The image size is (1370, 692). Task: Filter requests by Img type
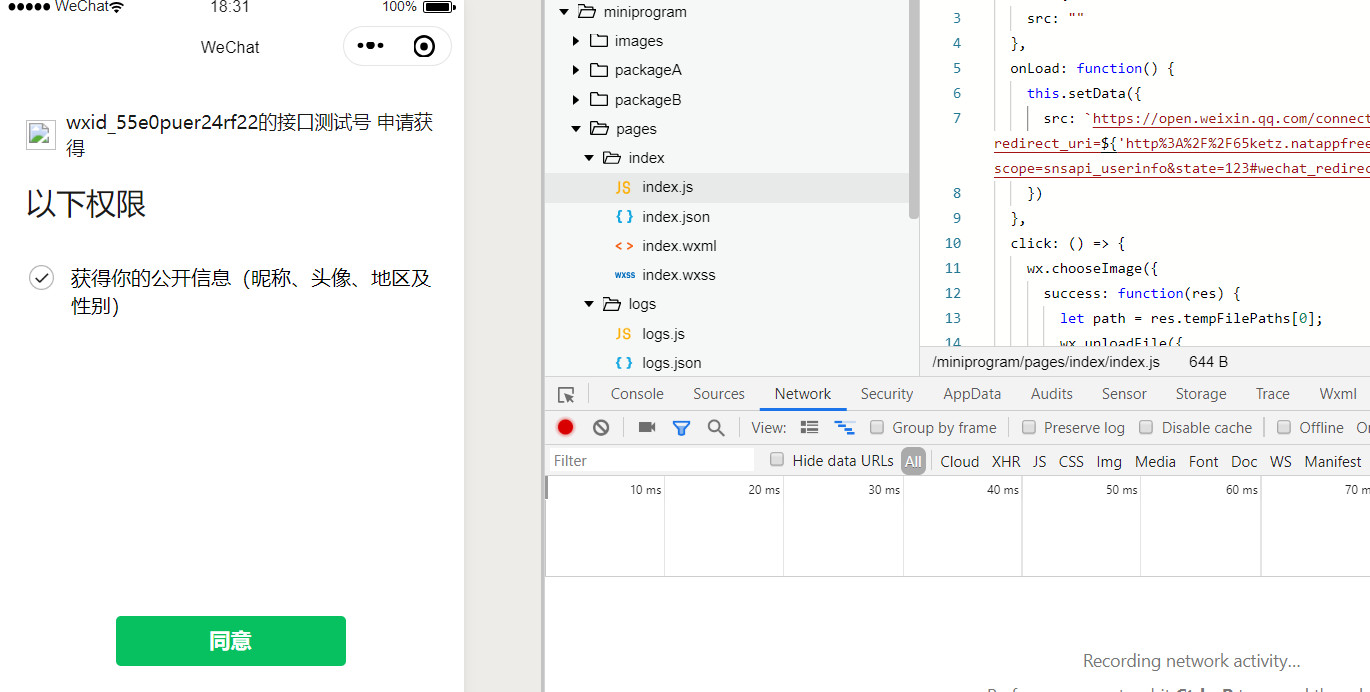pyautogui.click(x=1109, y=461)
